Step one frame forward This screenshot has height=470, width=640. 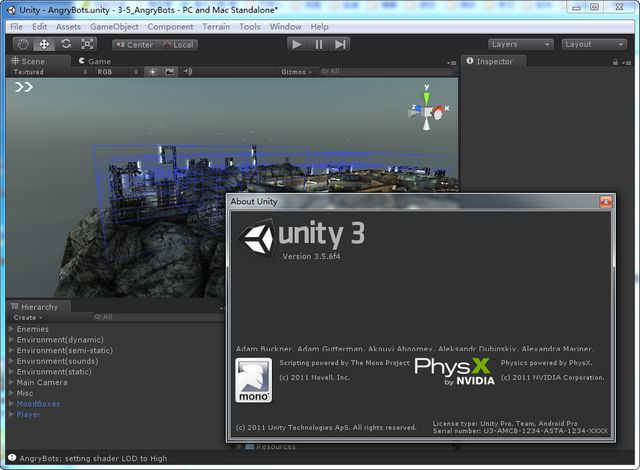tap(340, 44)
